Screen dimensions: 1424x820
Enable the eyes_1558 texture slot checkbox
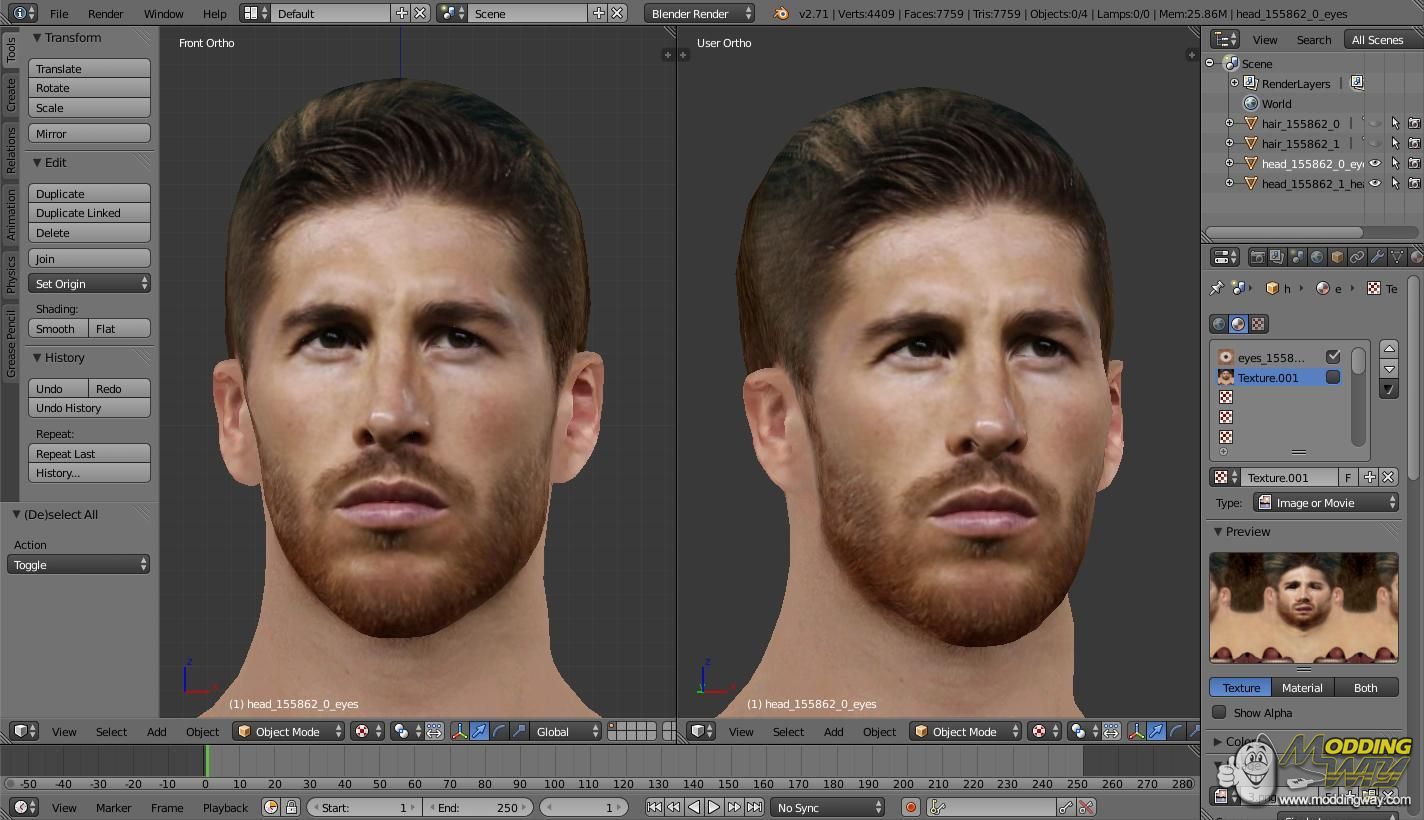tap(1333, 357)
